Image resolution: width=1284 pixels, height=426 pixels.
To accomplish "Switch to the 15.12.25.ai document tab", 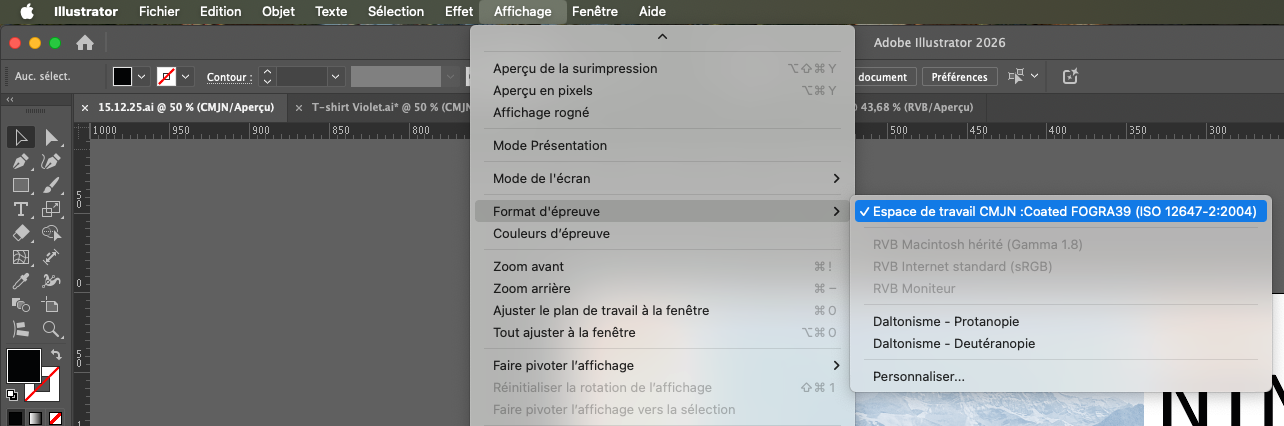I will point(178,107).
